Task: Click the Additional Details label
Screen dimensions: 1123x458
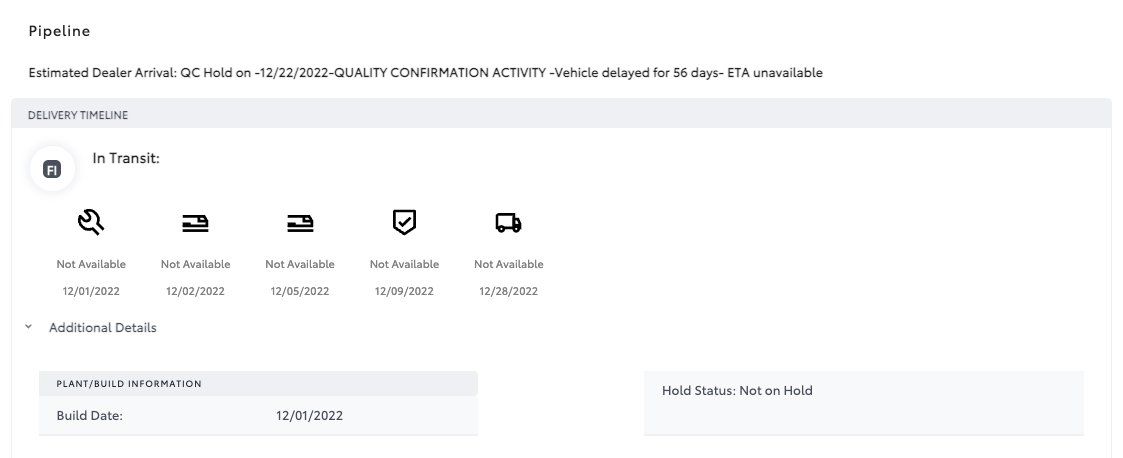Action: [102, 328]
